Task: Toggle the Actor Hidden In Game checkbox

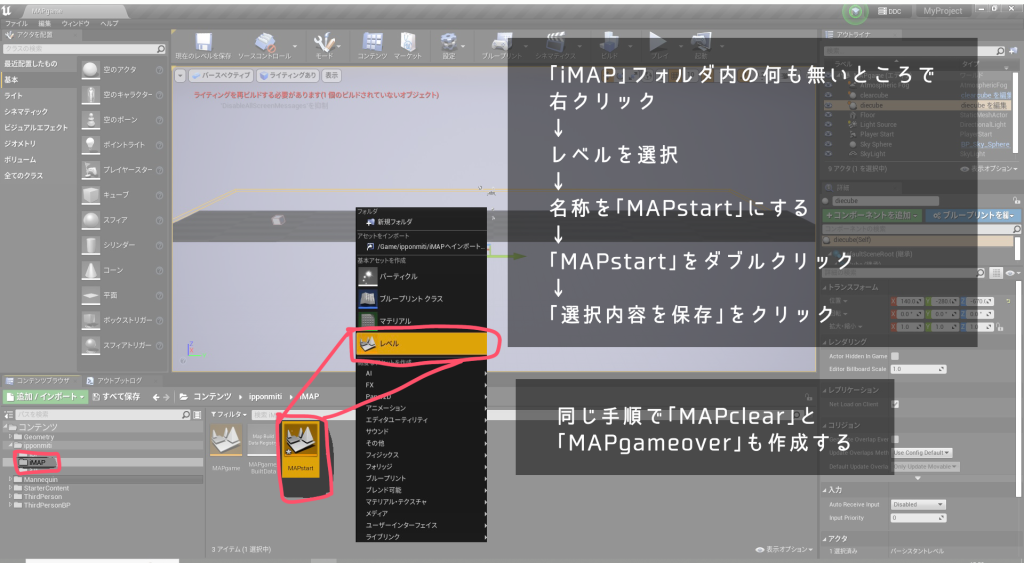Action: click(895, 355)
